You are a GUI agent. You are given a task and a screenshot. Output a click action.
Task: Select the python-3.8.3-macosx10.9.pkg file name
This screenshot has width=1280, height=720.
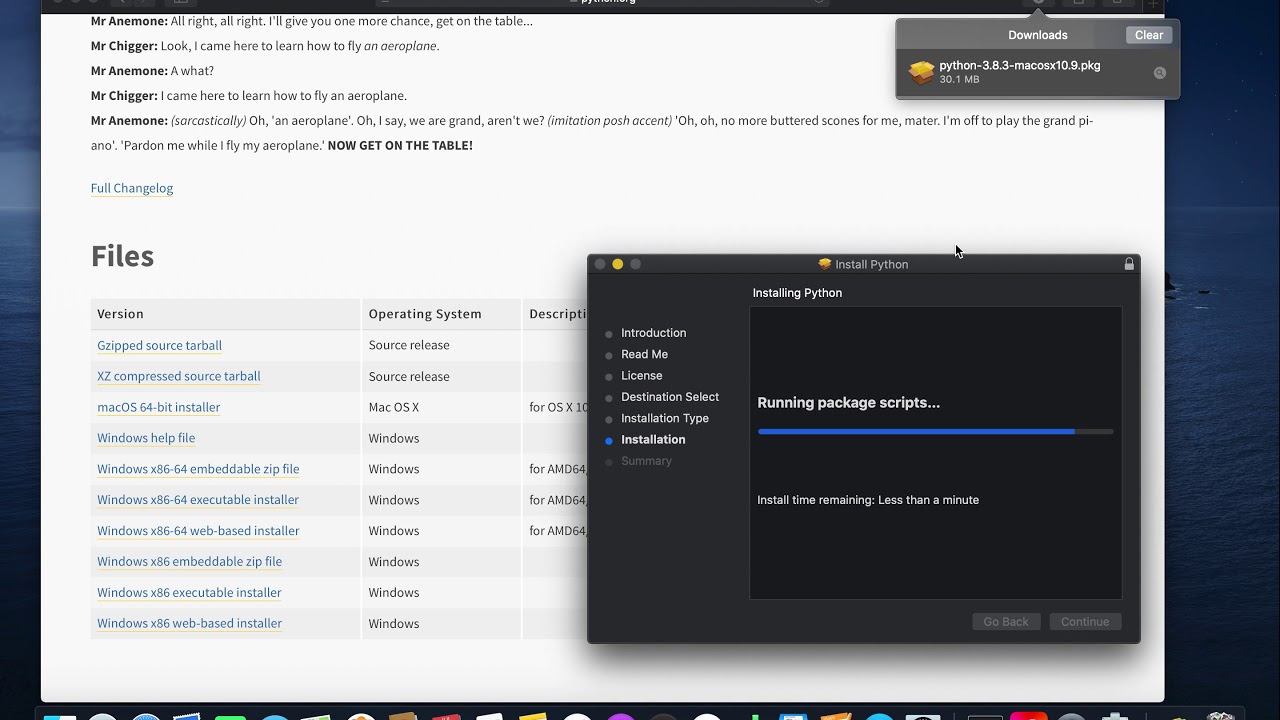coord(1019,65)
